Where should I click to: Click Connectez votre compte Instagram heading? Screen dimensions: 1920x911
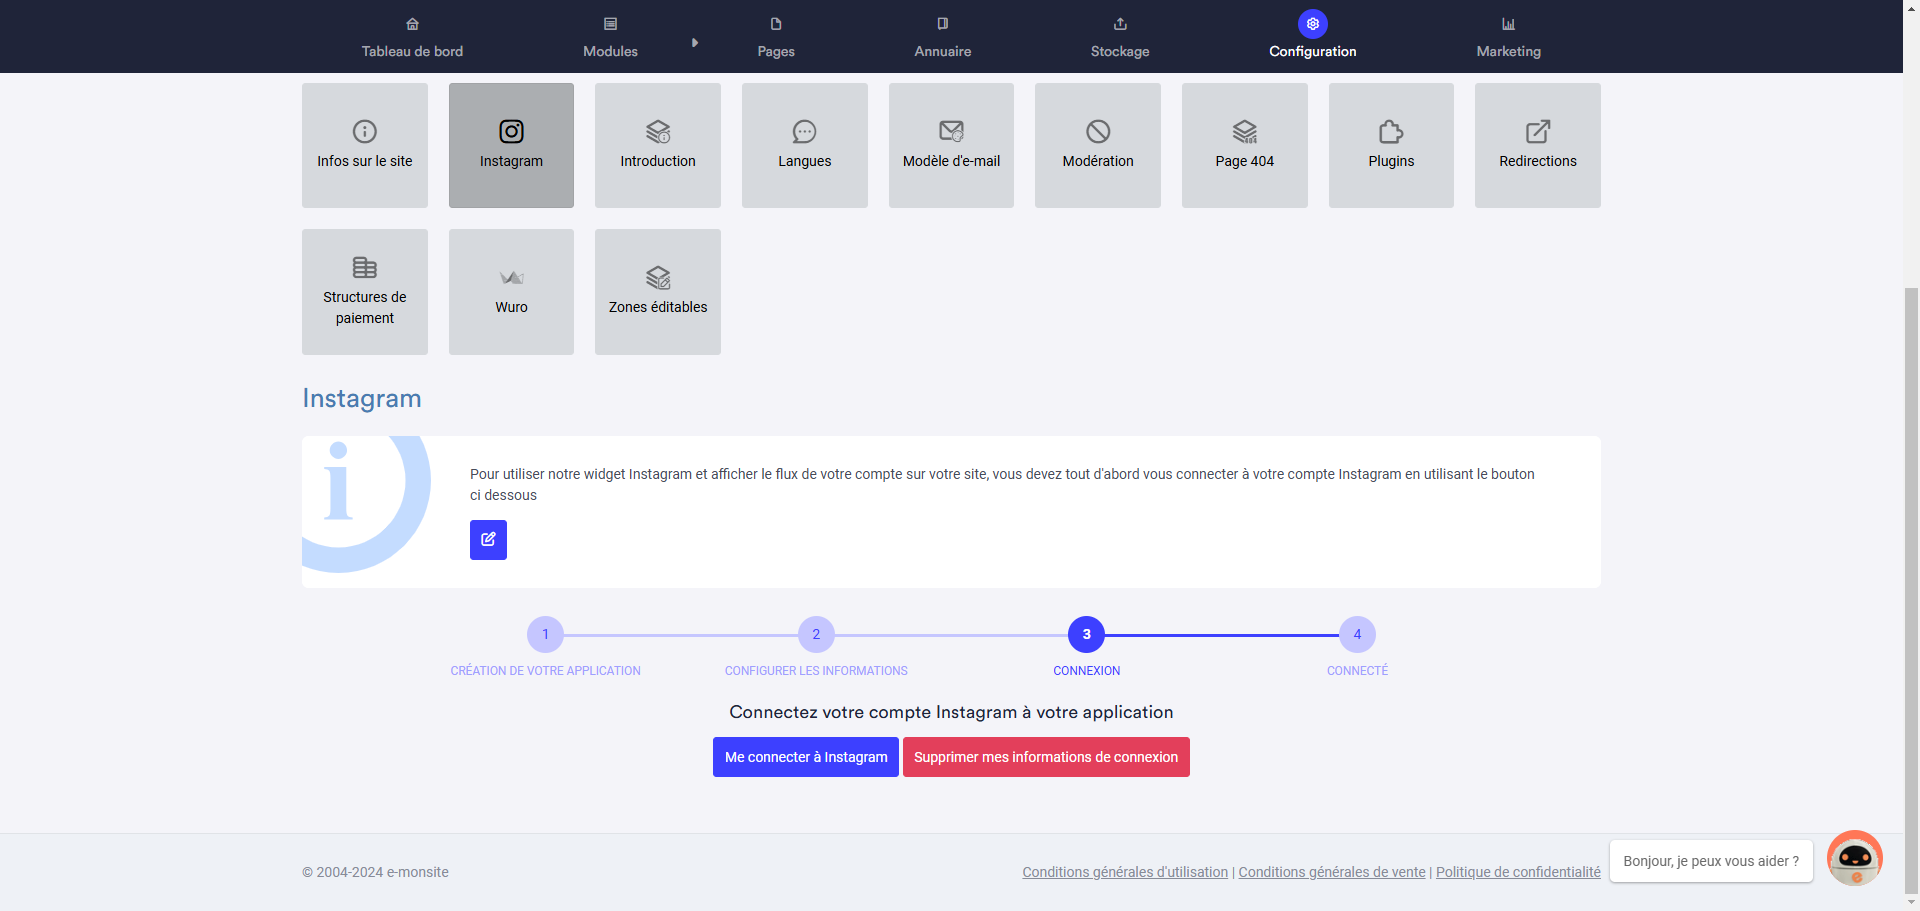[x=951, y=712]
